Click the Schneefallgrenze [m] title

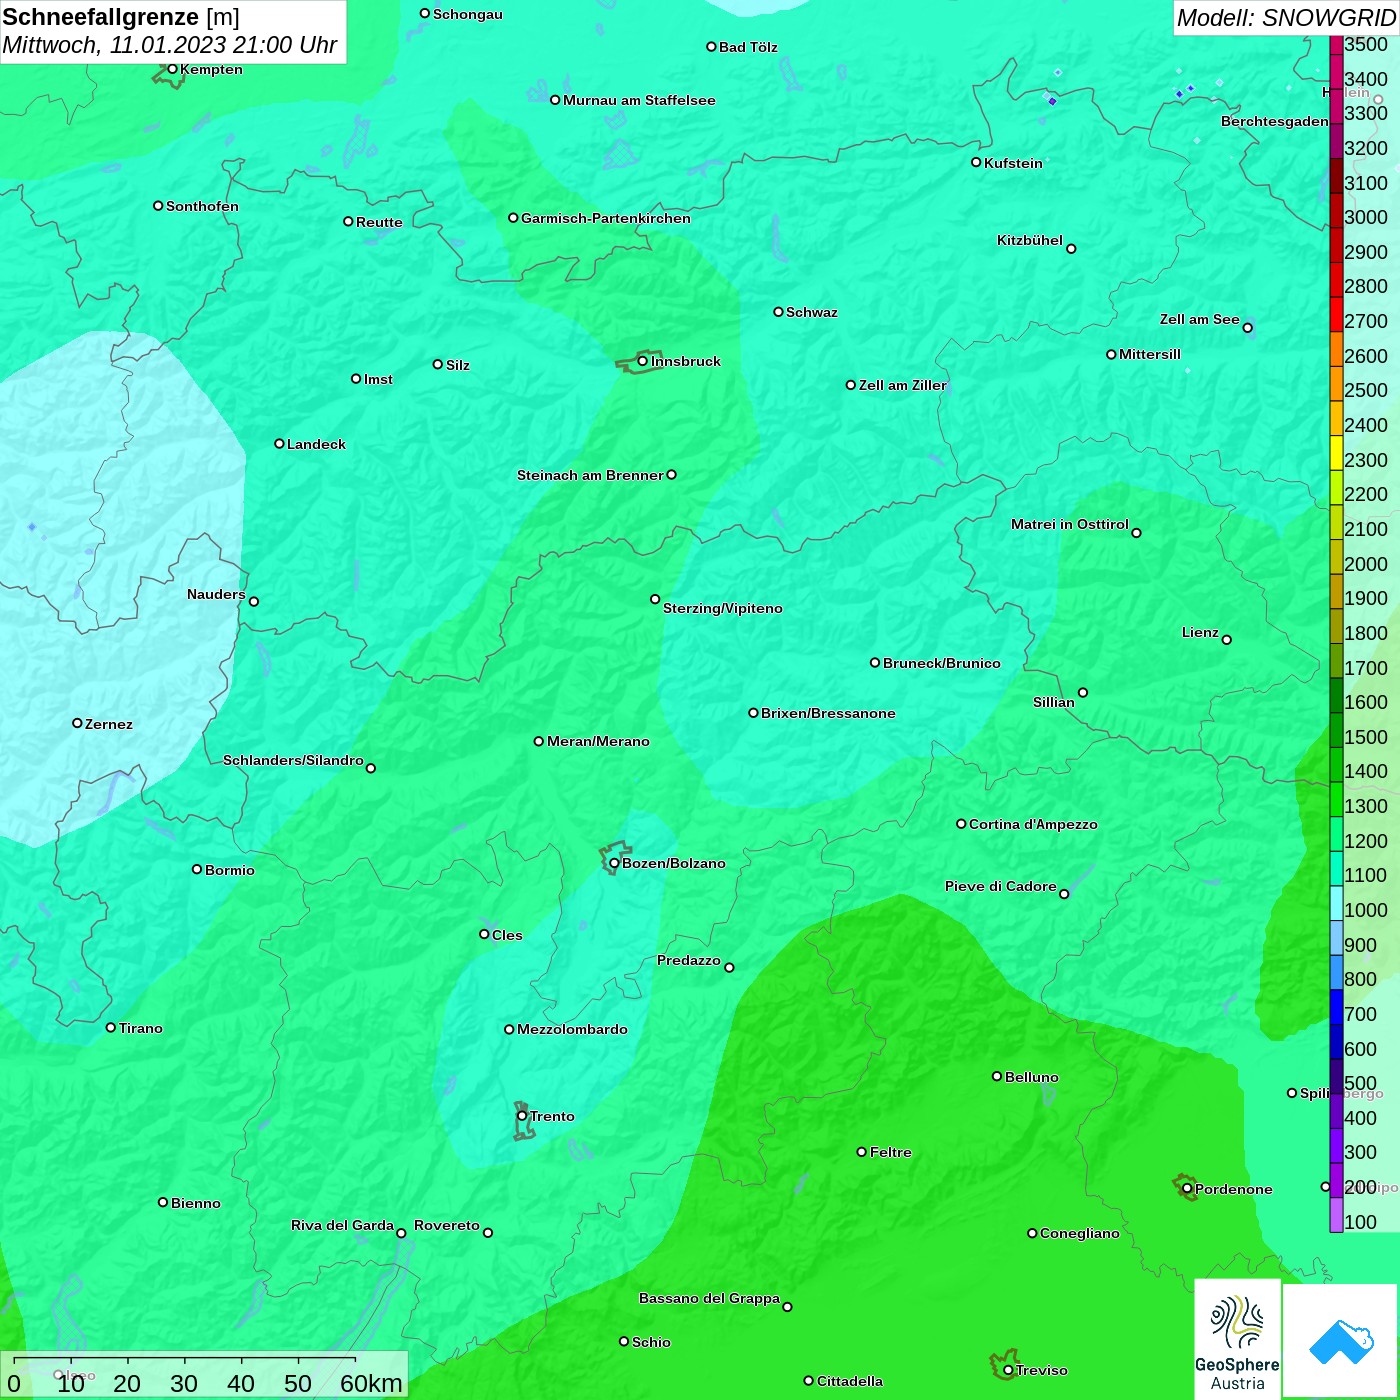pos(121,17)
